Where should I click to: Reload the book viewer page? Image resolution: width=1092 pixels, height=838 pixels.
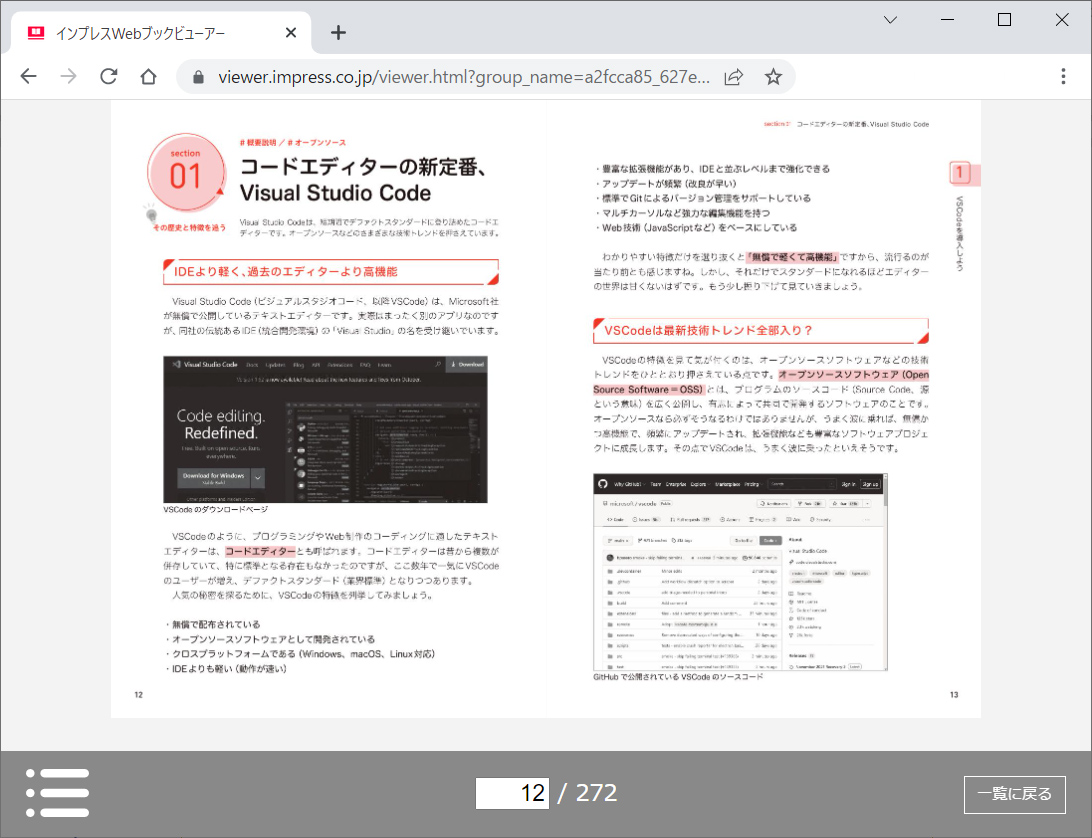[x=108, y=76]
